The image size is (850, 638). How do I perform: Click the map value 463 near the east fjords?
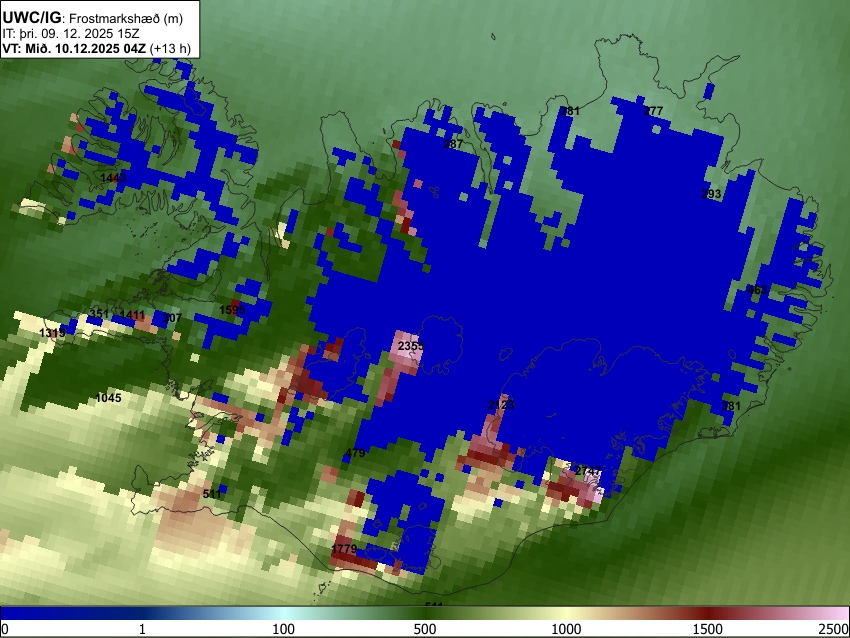[x=757, y=289]
